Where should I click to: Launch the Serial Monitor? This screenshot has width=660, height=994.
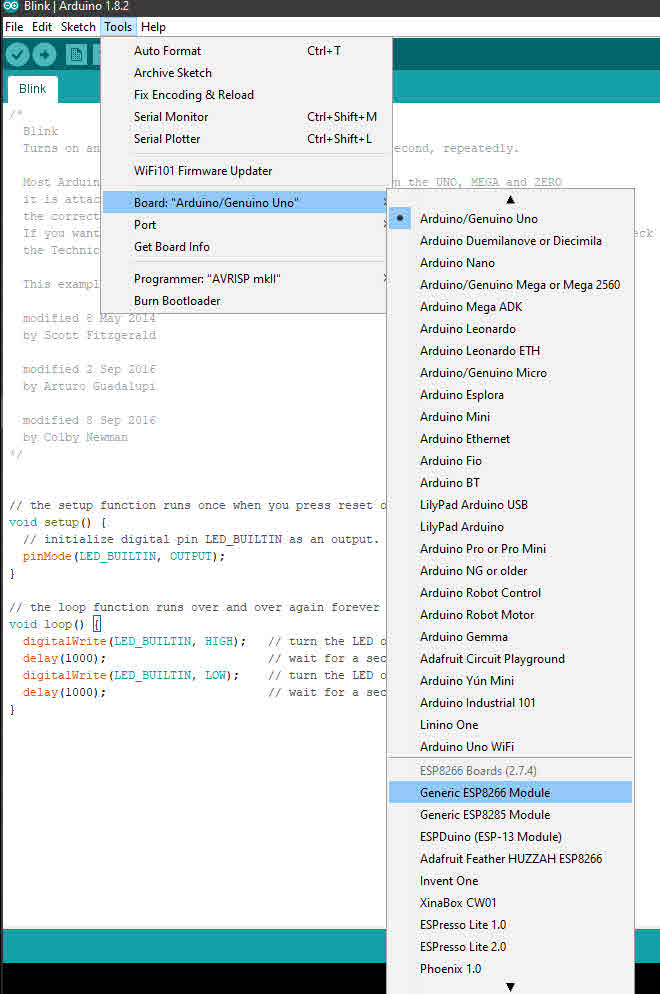pyautogui.click(x=171, y=117)
